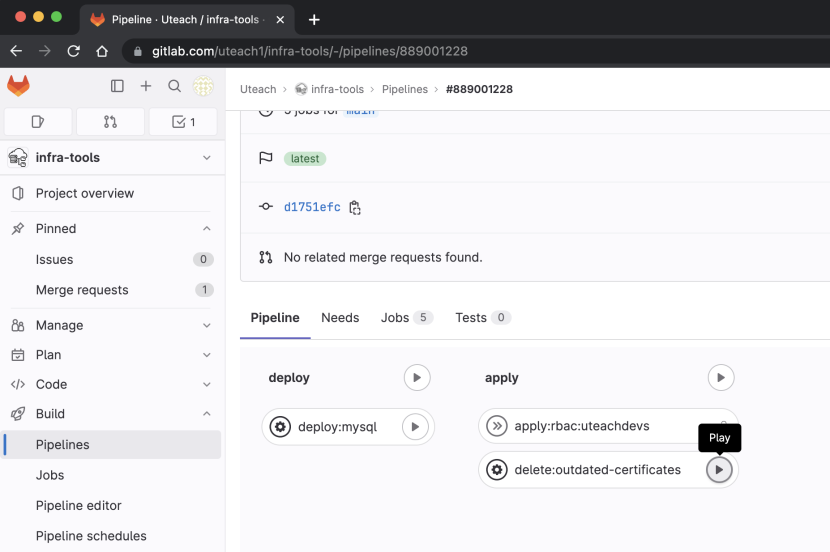
Task: Open commit link d1751efc
Action: coord(312,207)
